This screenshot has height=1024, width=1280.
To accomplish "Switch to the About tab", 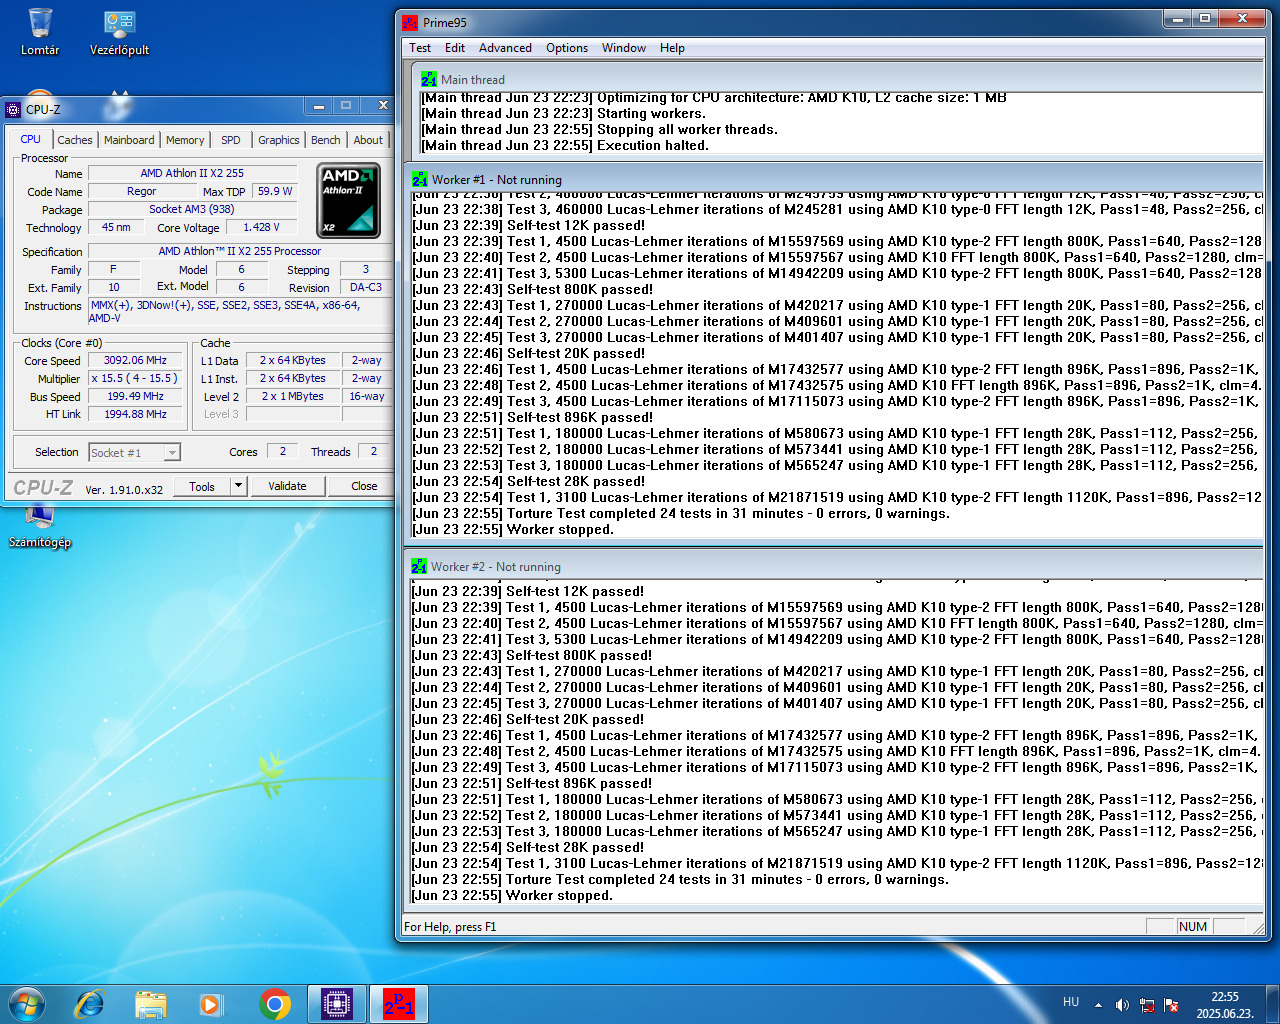I will [x=368, y=140].
